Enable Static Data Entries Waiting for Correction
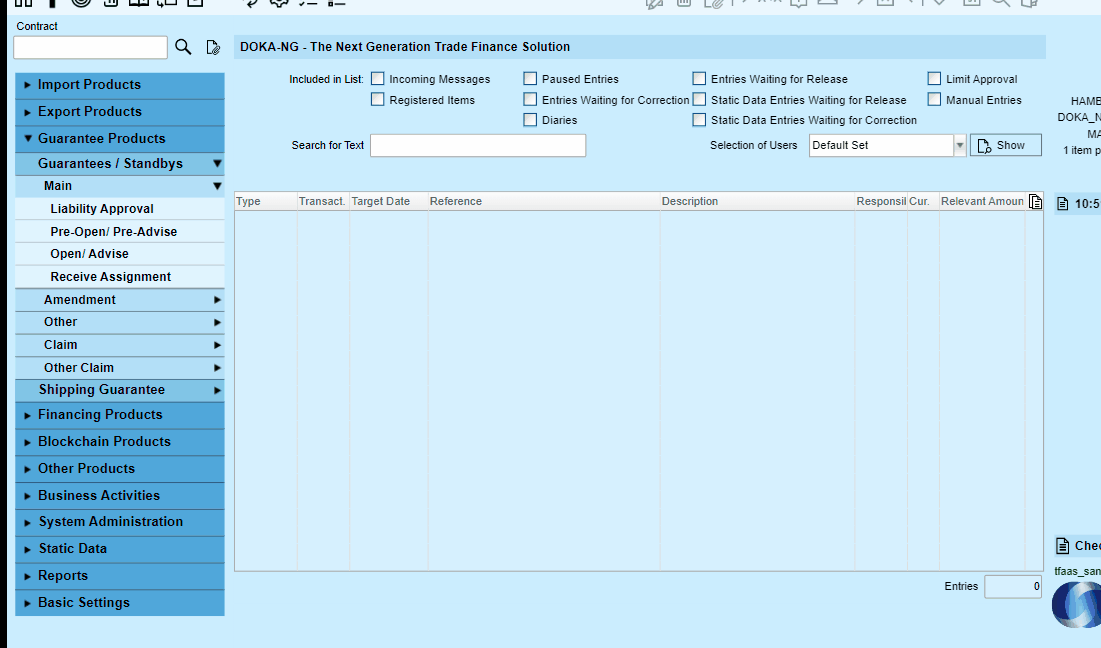 699,120
